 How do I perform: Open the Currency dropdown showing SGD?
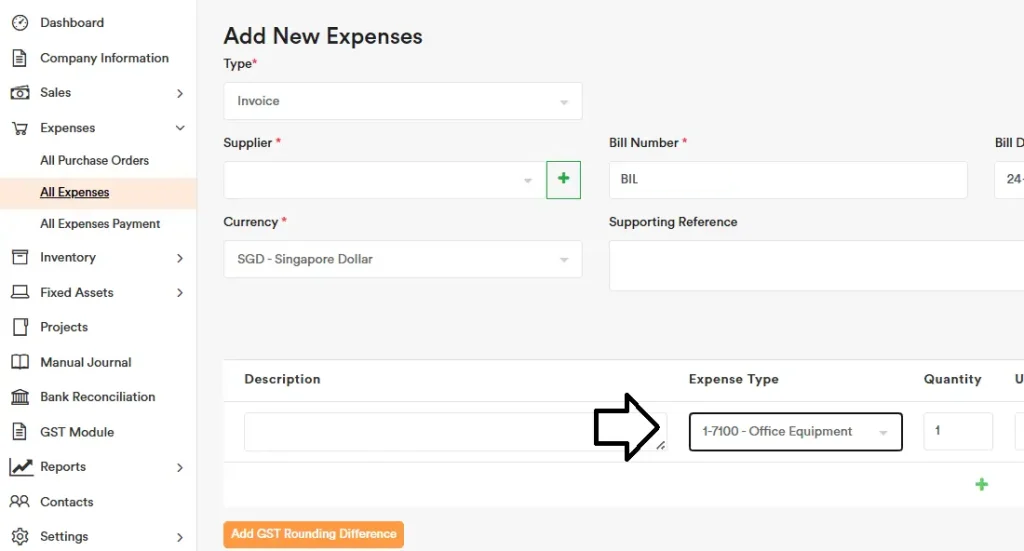pos(402,259)
